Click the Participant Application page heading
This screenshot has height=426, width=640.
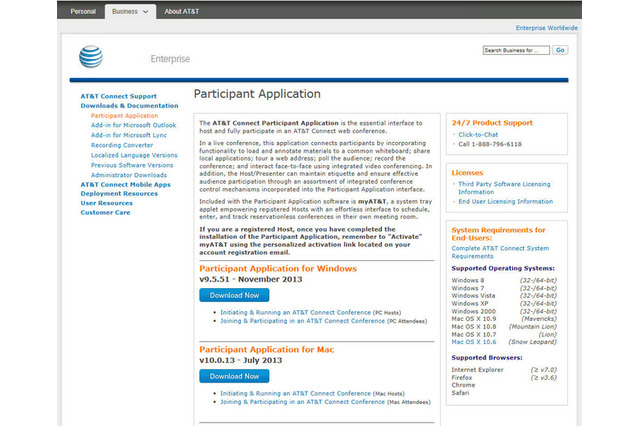pyautogui.click(x=257, y=94)
